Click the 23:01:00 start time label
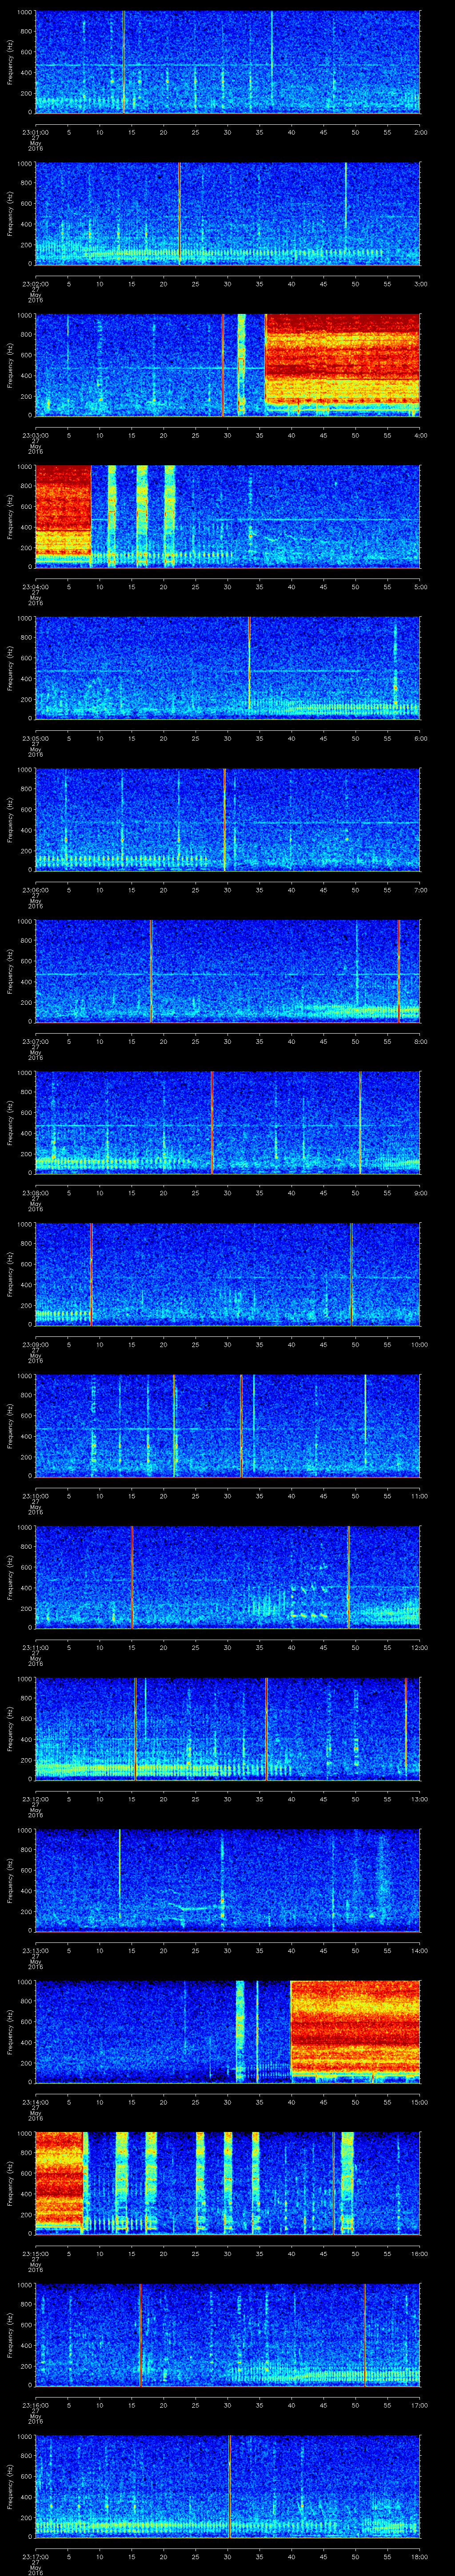The width and height of the screenshot is (455, 2576). [35, 132]
